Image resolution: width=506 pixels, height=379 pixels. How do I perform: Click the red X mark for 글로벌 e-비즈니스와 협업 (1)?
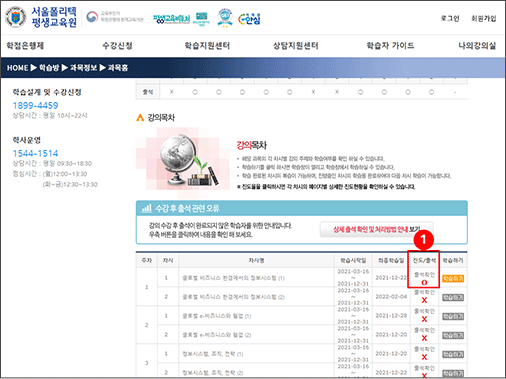tap(424, 319)
